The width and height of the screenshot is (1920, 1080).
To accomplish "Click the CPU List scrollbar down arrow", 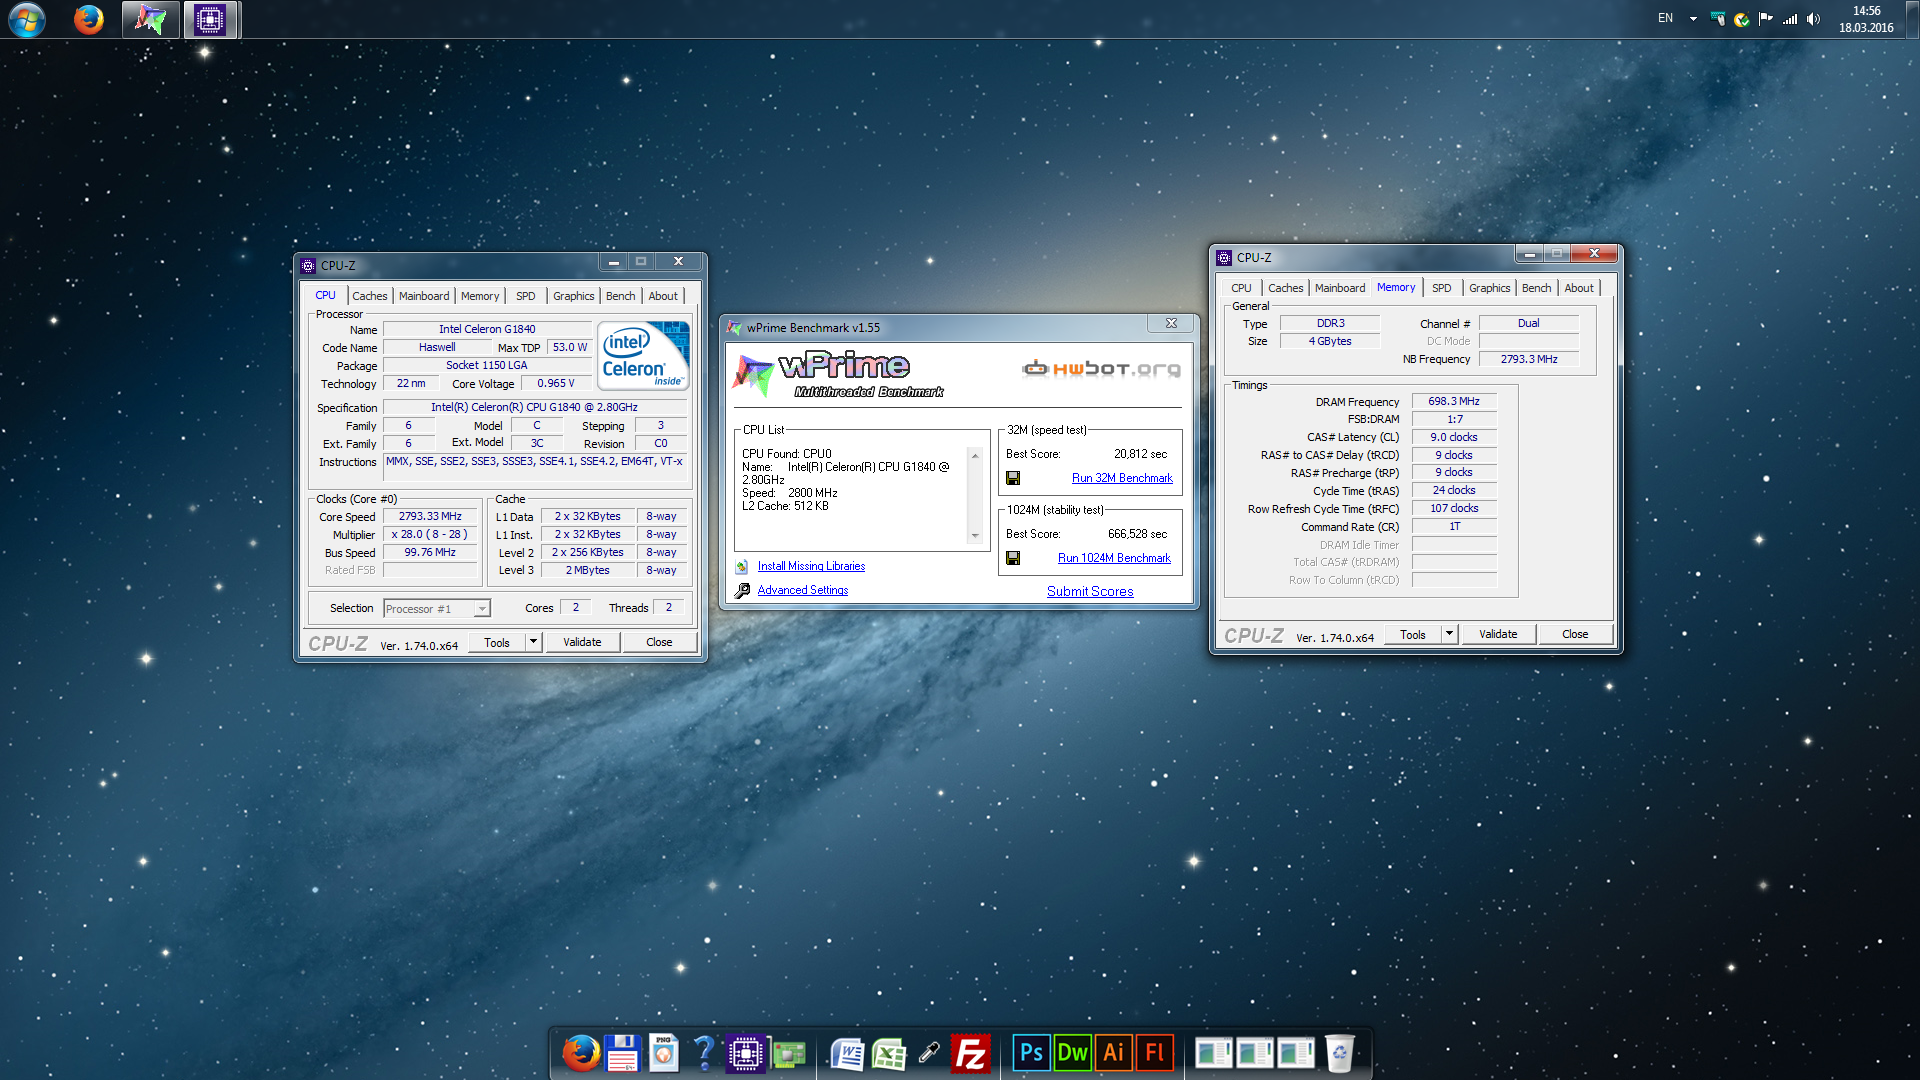I will tap(975, 536).
